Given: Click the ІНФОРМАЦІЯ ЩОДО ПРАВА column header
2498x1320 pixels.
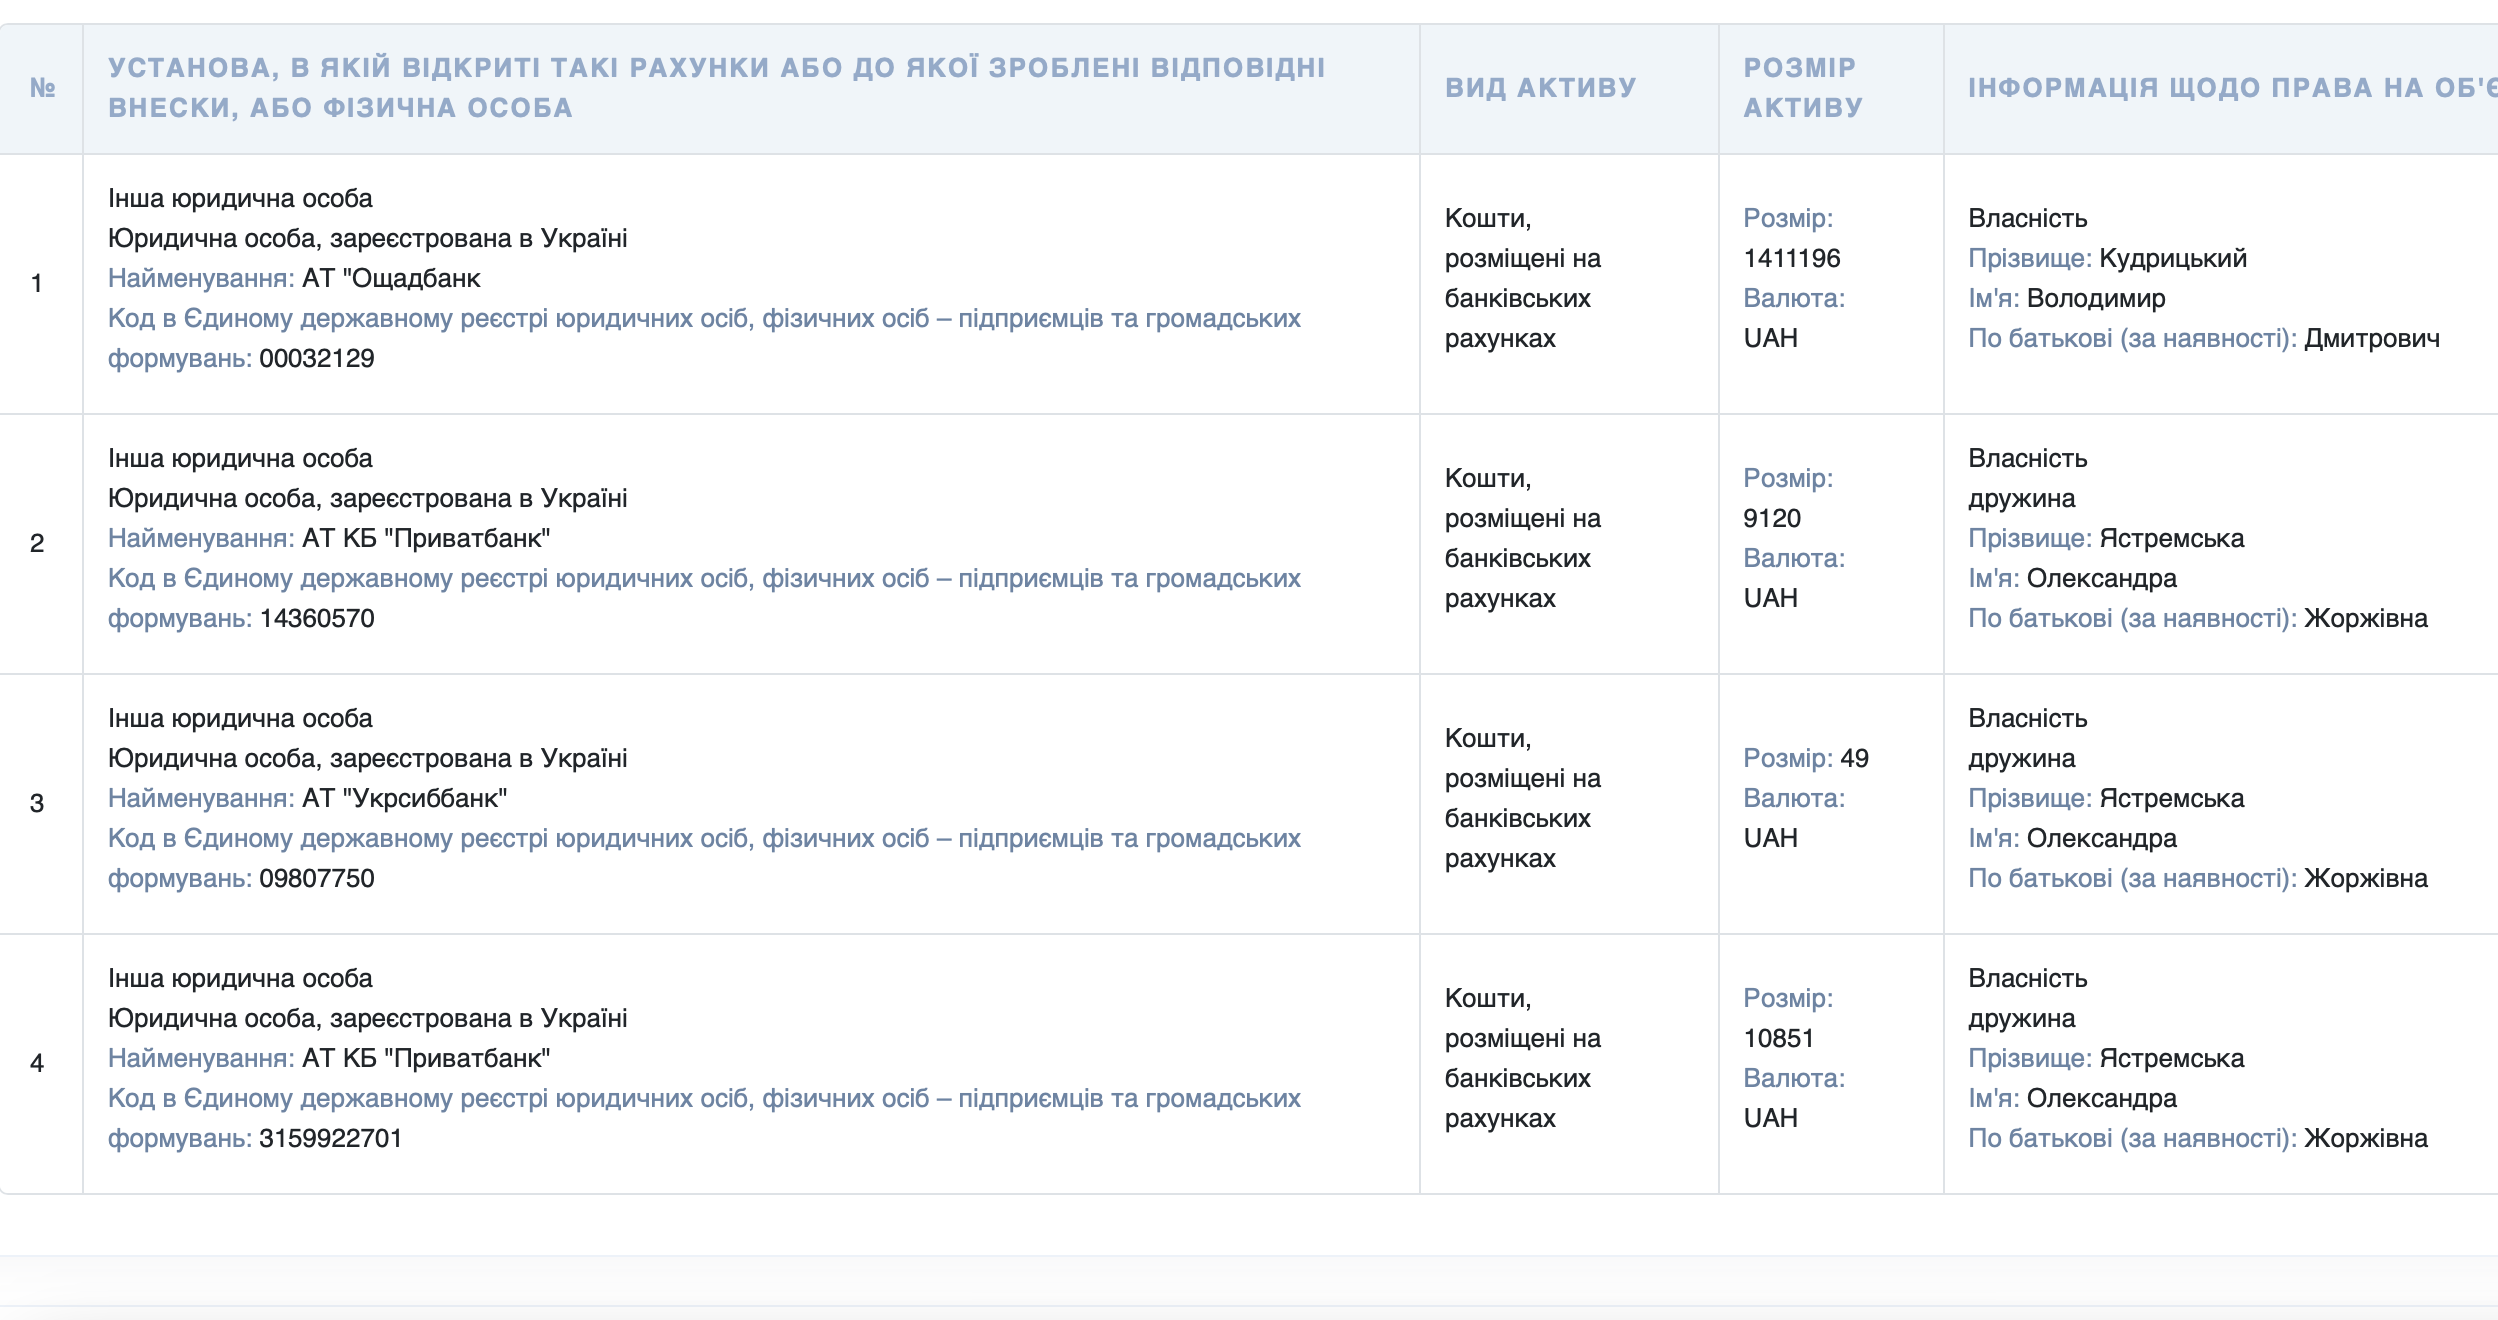Looking at the screenshot, I should coord(2230,88).
